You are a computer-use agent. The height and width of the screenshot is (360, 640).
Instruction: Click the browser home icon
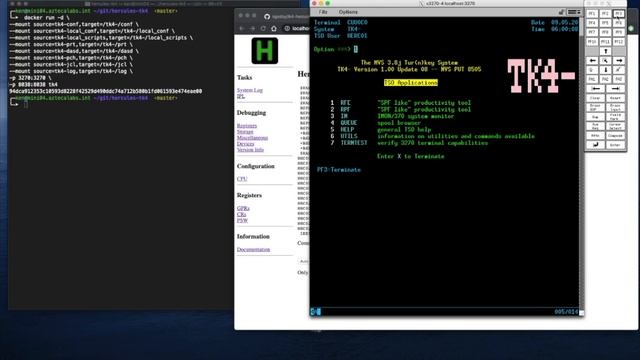[274, 28]
